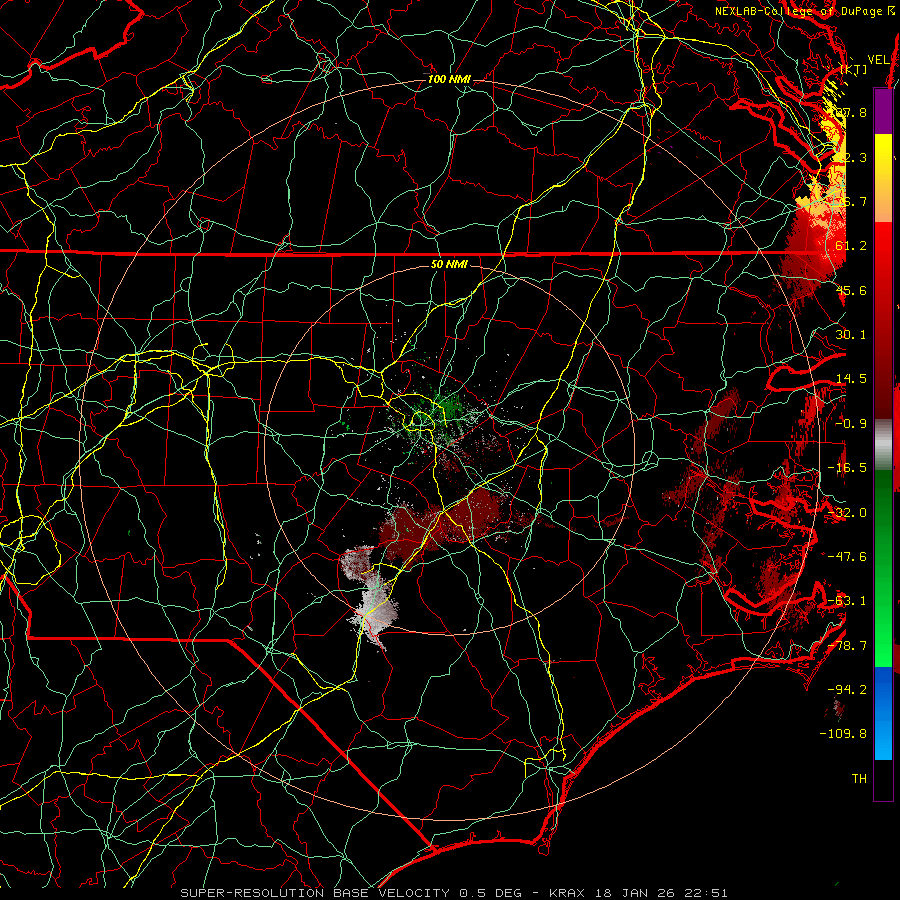900x900 pixels.
Task: Click the TH label below the scale
Action: click(x=859, y=778)
